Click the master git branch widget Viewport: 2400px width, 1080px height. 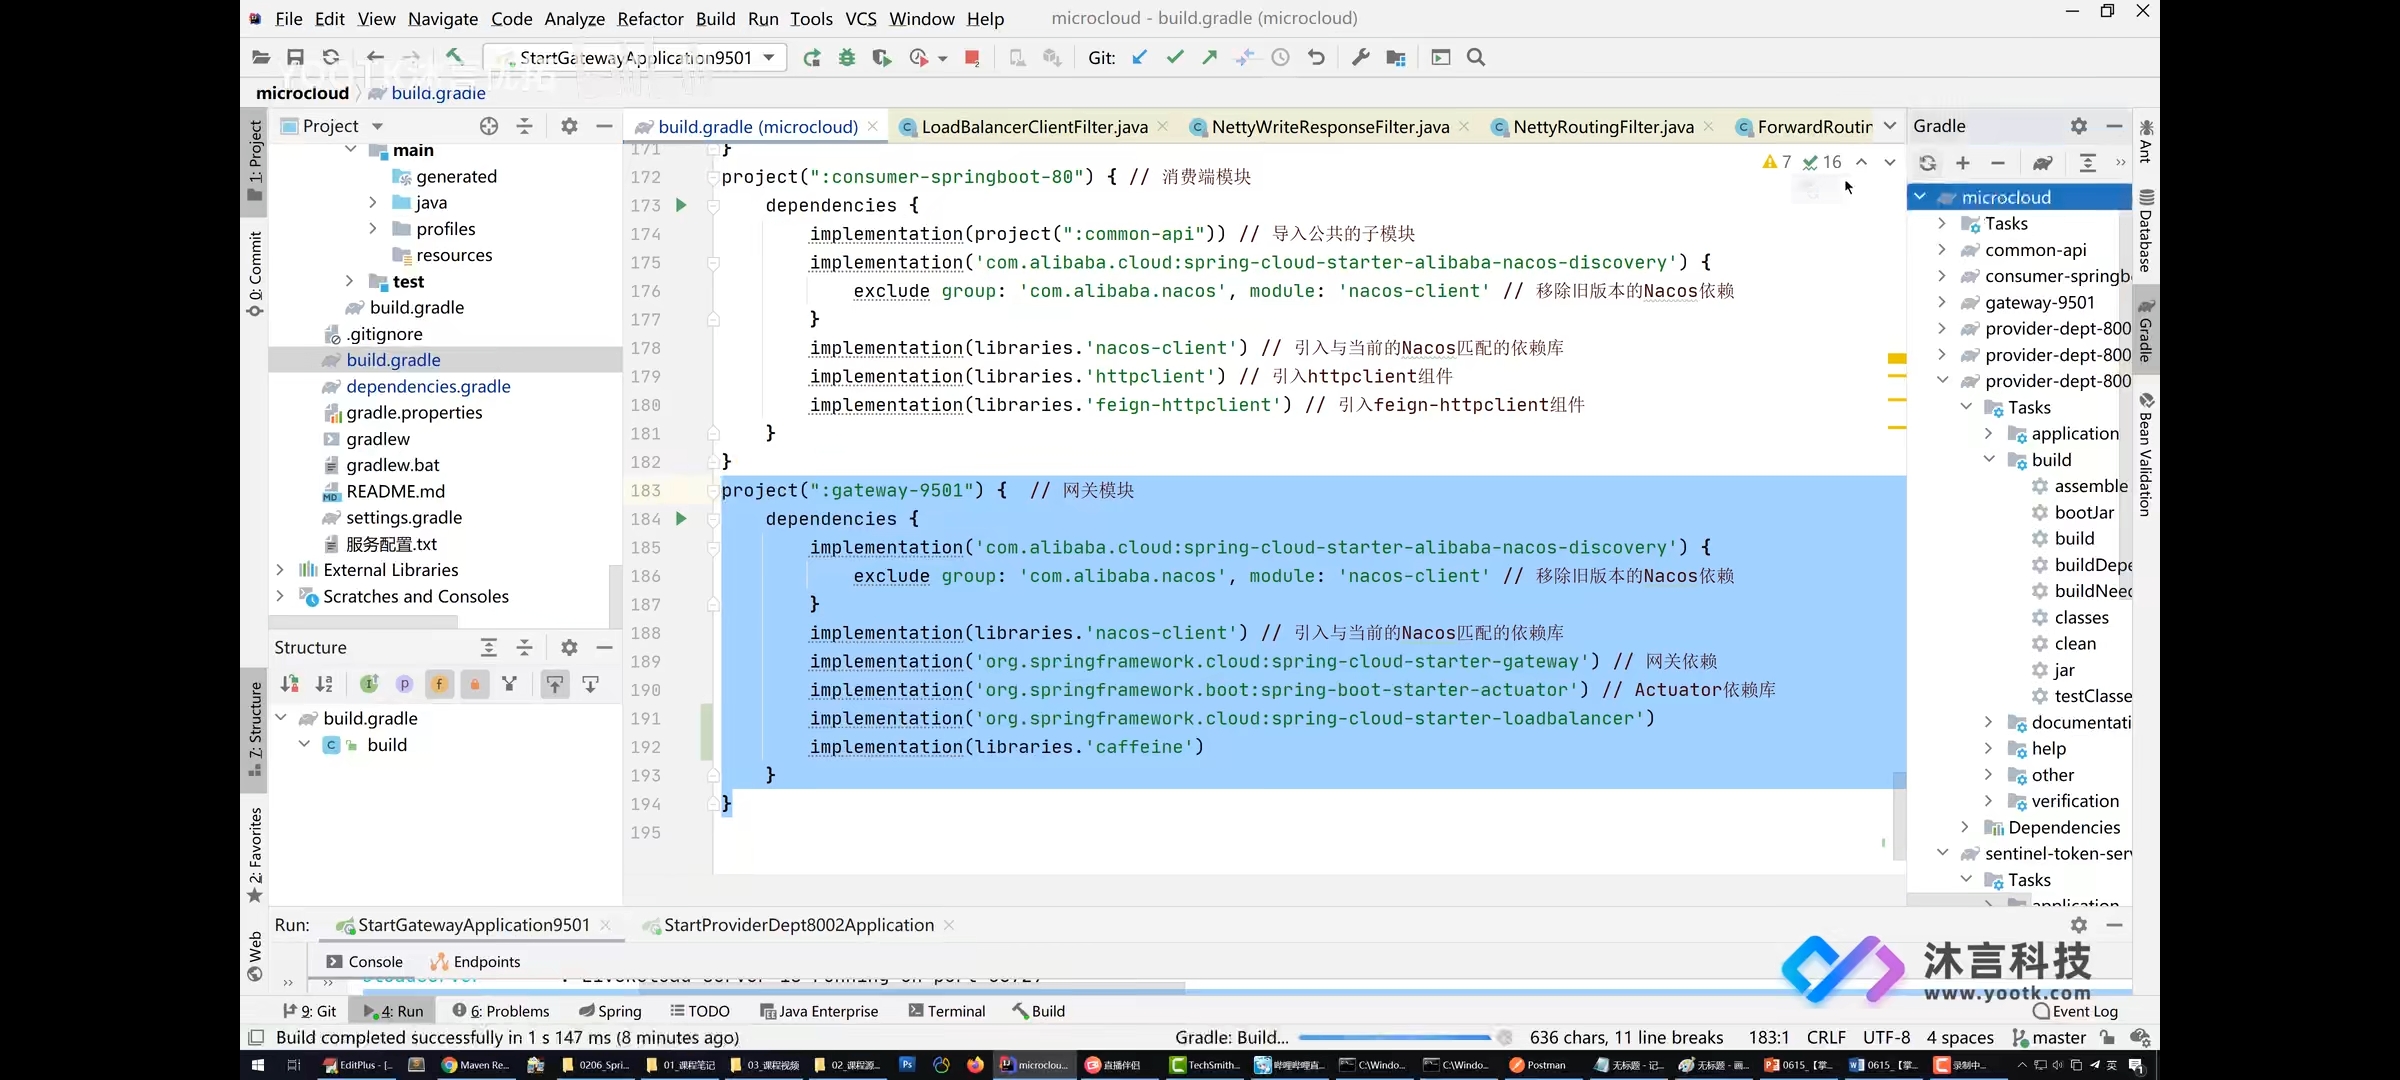(2049, 1037)
